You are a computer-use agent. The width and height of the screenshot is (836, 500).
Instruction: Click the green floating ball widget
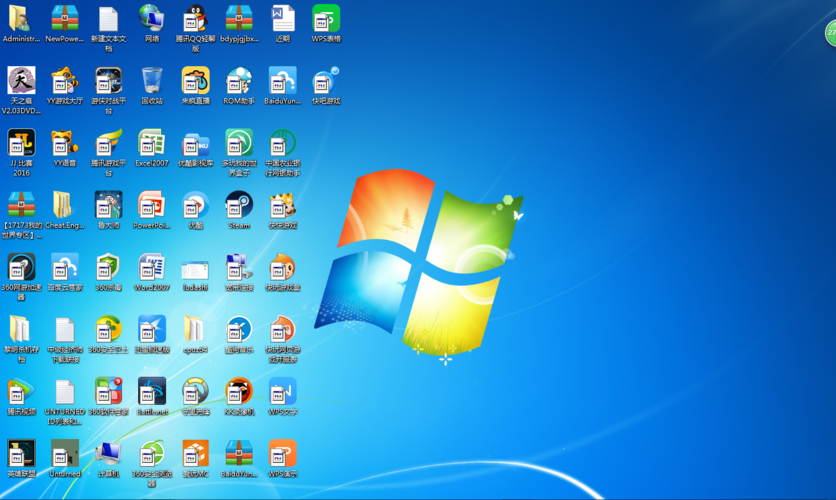tap(831, 33)
